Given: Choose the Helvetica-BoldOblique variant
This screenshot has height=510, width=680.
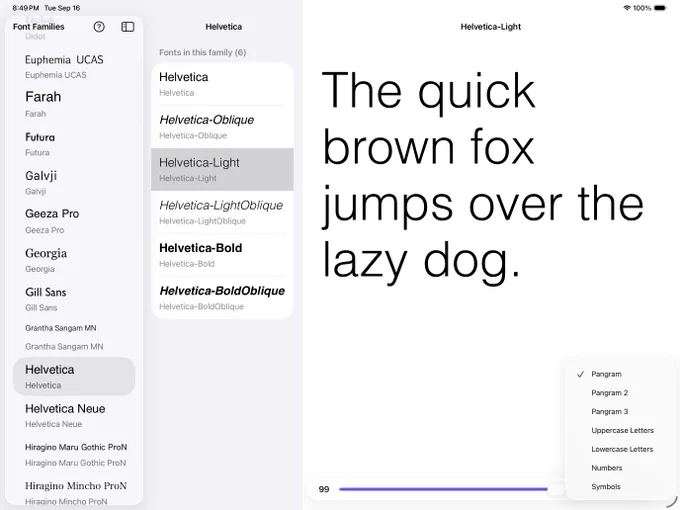Looking at the screenshot, I should click(x=222, y=298).
